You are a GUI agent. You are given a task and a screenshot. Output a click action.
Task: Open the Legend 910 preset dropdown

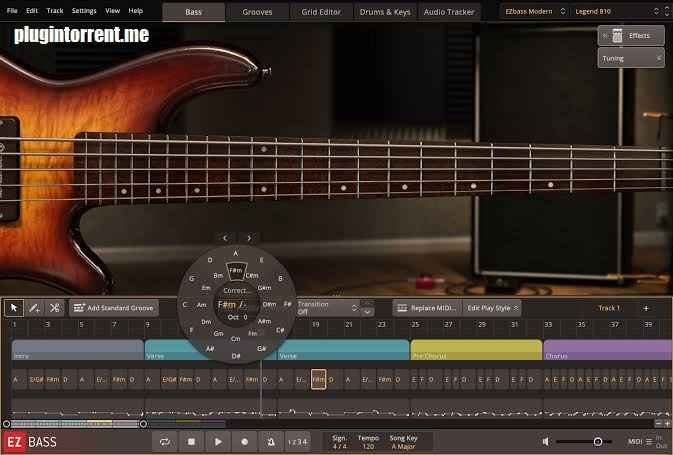click(614, 12)
